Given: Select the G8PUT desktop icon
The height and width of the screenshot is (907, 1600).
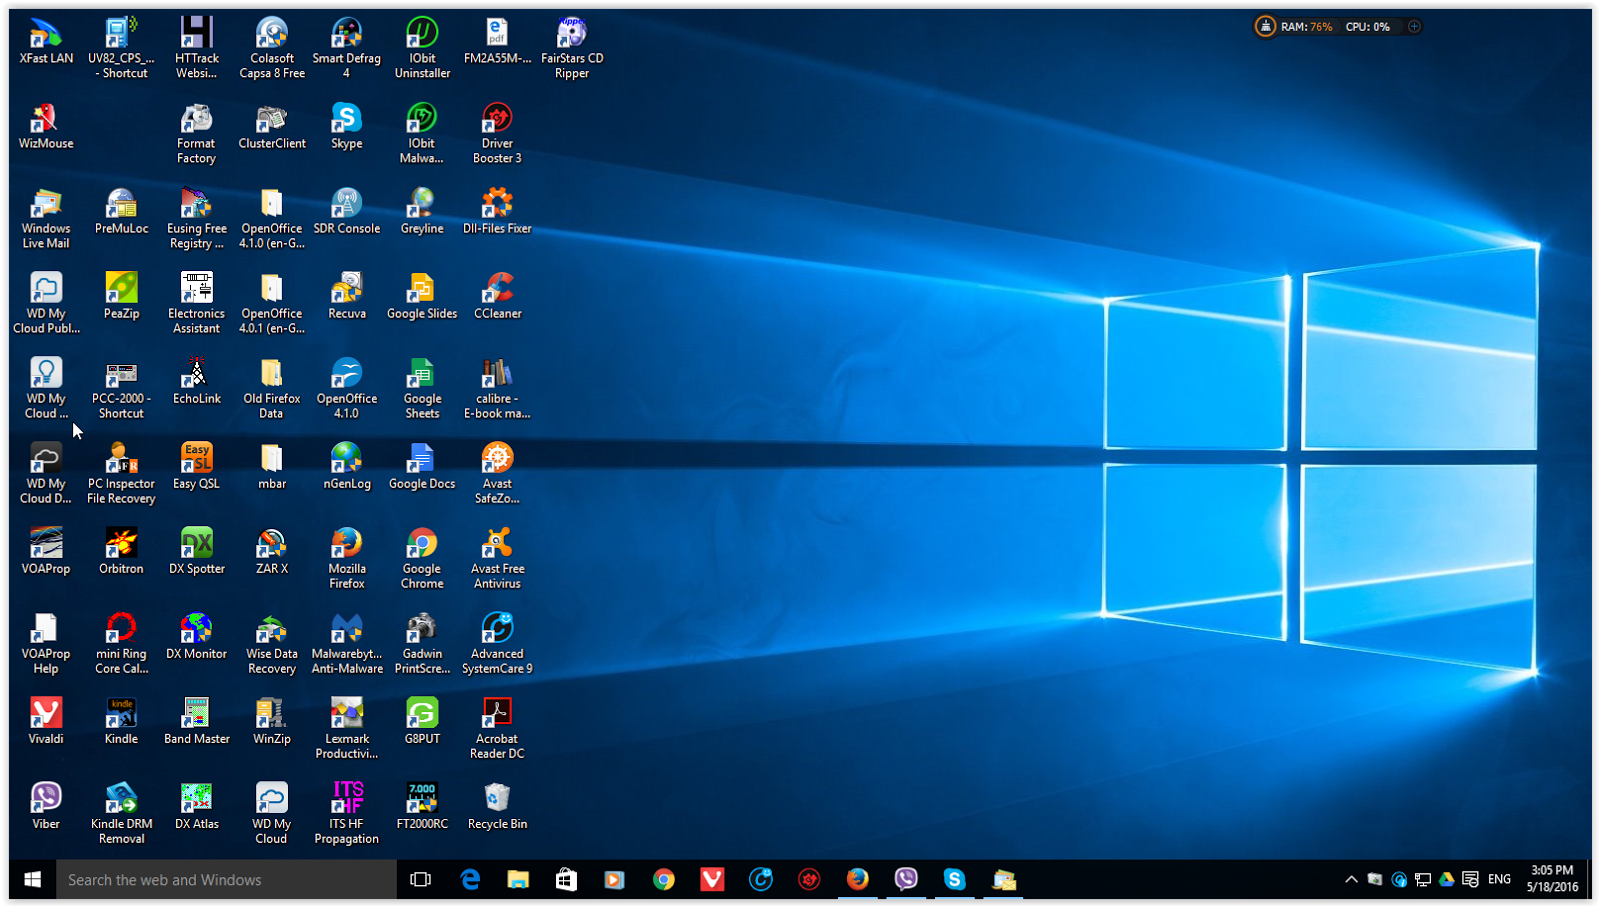Looking at the screenshot, I should [422, 722].
